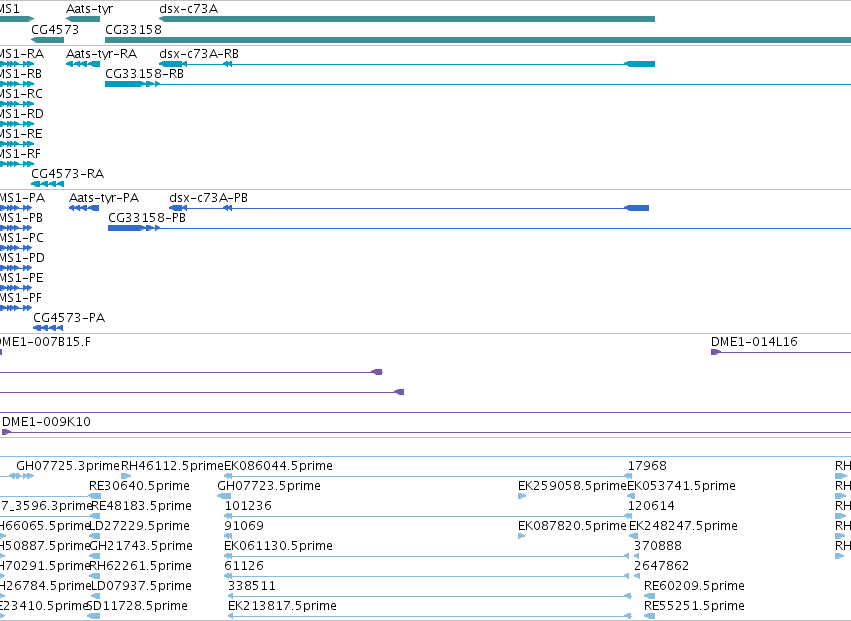Select the EK087820.5prime EST label
The height and width of the screenshot is (621, 851).
coord(572,526)
